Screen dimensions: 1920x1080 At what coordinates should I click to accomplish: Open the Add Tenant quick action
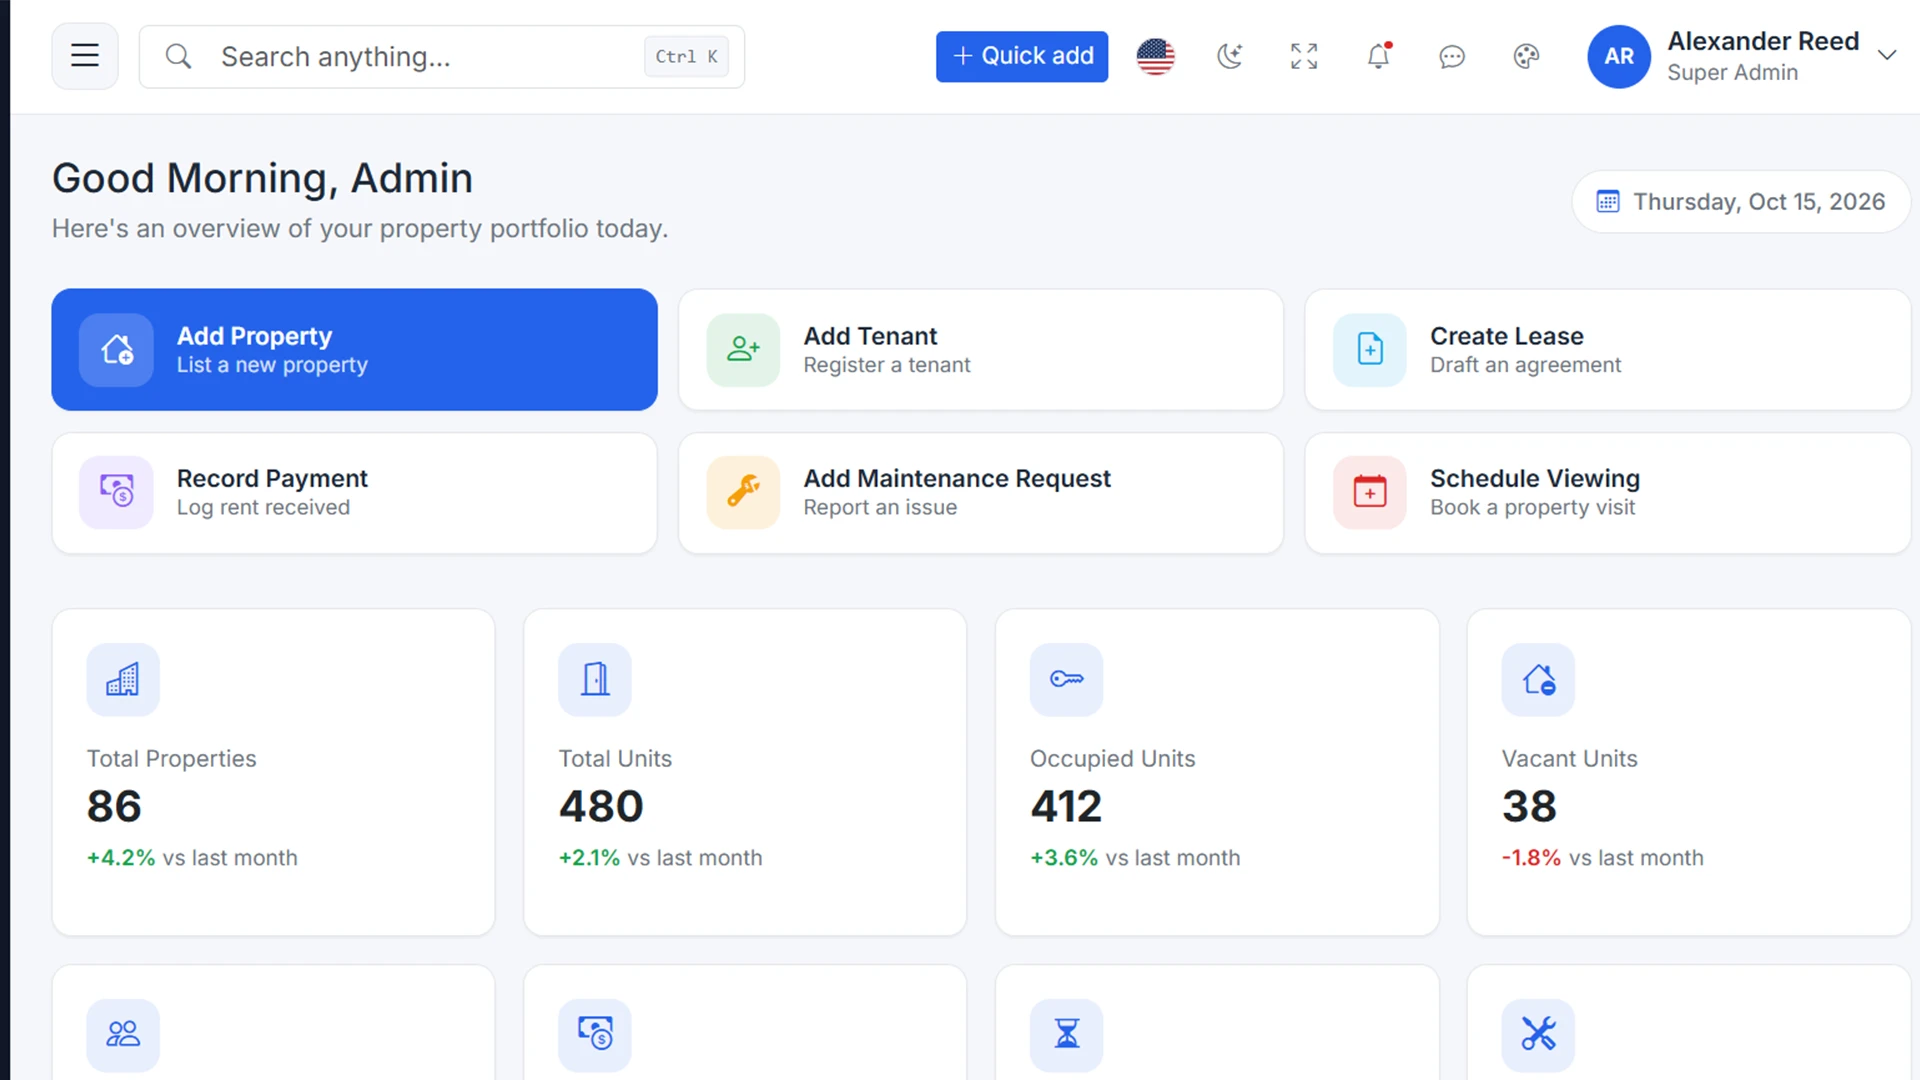tap(981, 350)
